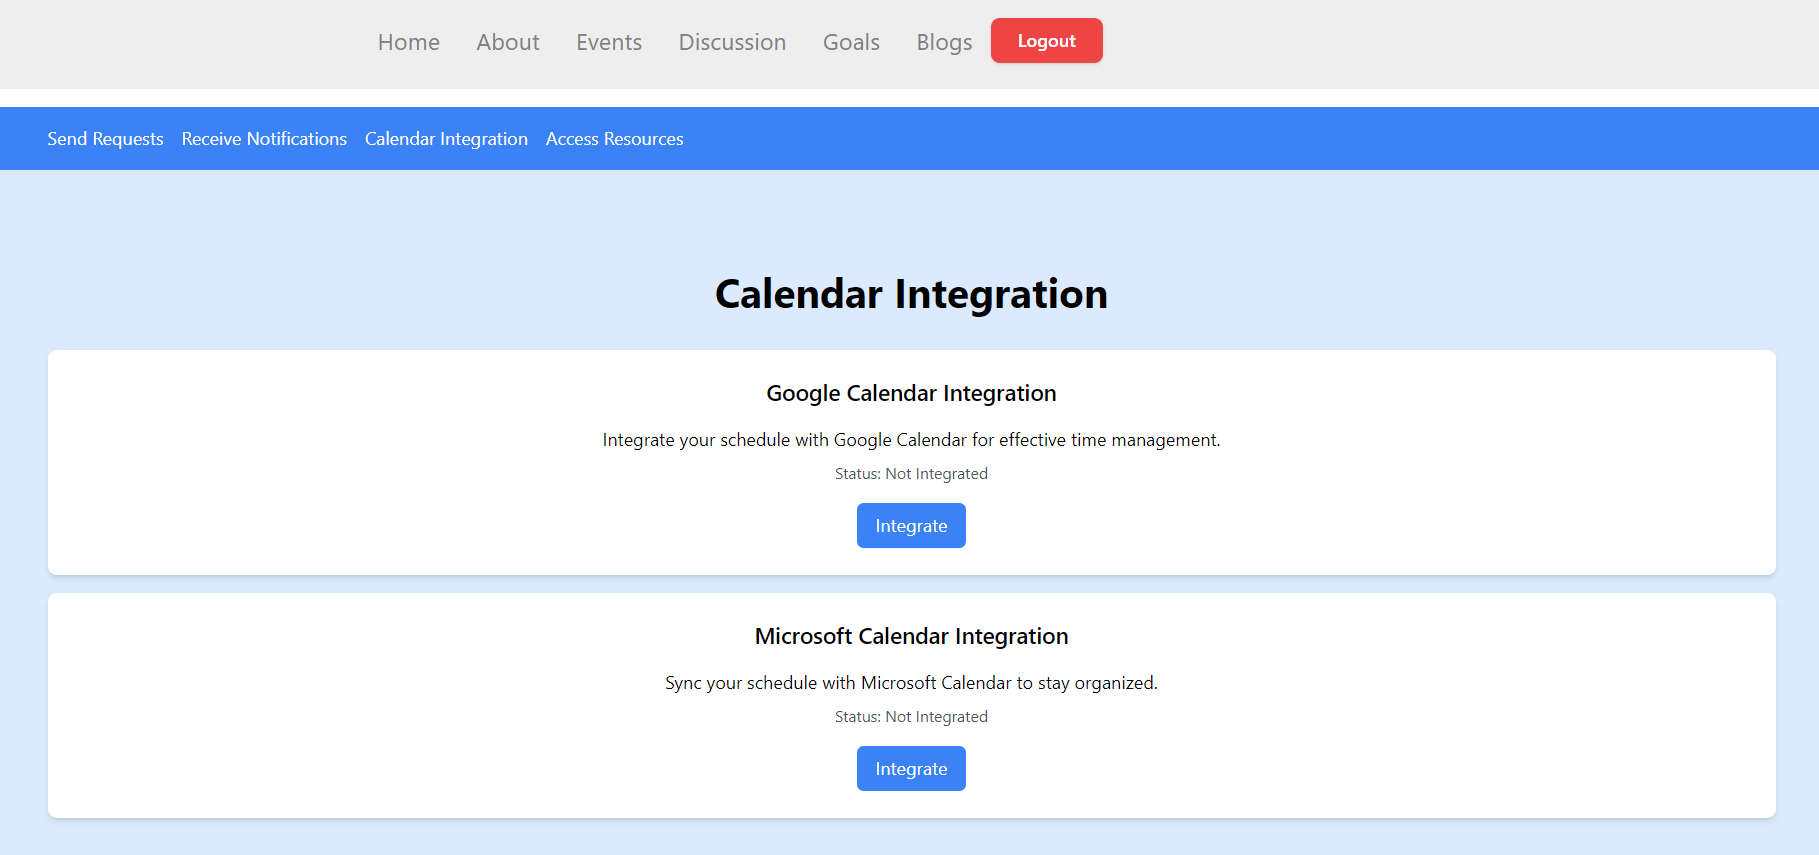
Task: Open the Home nav link
Action: tap(408, 42)
